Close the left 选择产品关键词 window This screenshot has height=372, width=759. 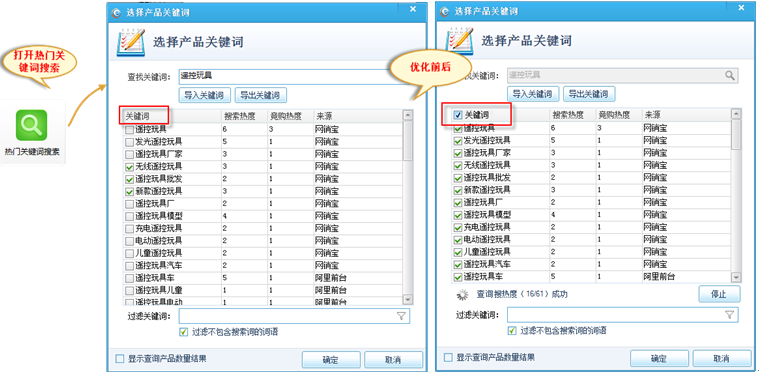click(x=413, y=9)
